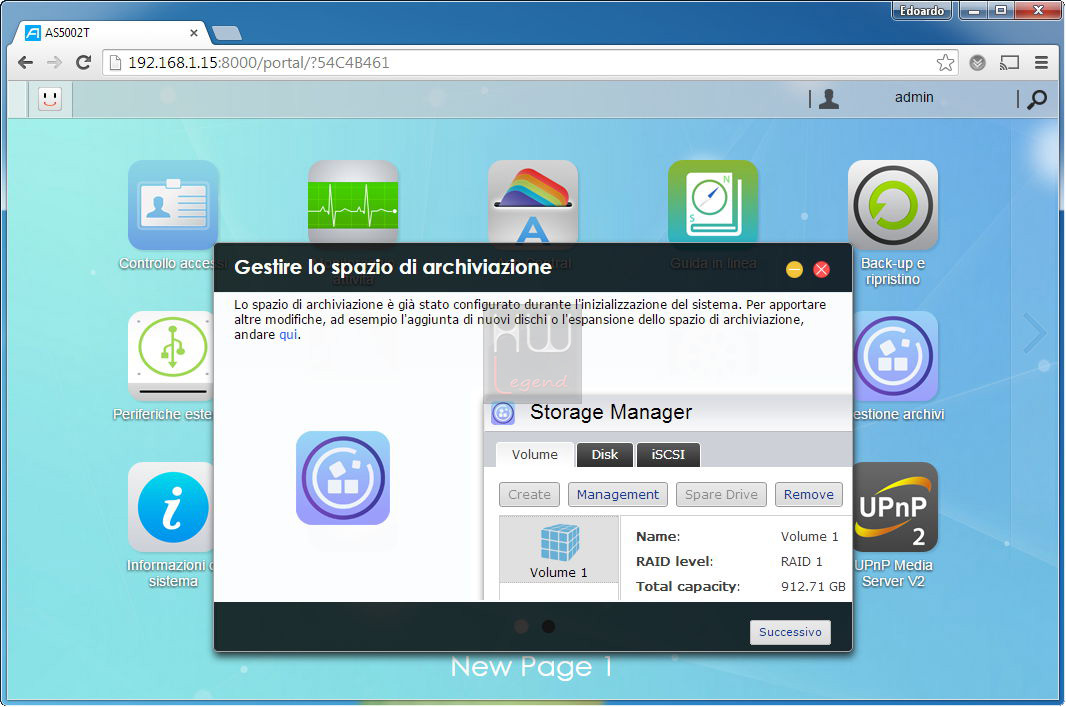The width and height of the screenshot is (1066, 707).
Task: Select the second wizard page dot
Action: pyautogui.click(x=548, y=626)
